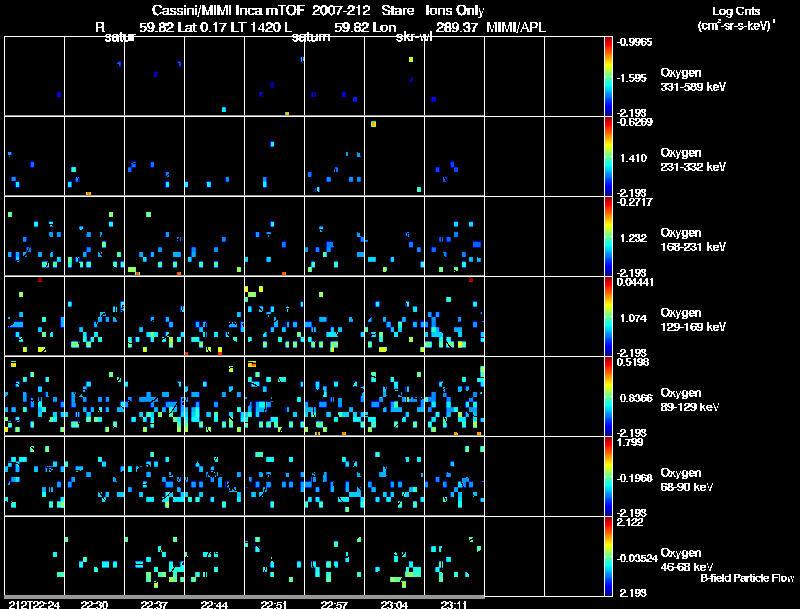This screenshot has width=800, height=609.
Task: Click the B-field Particle Flow label
Action: 747,578
